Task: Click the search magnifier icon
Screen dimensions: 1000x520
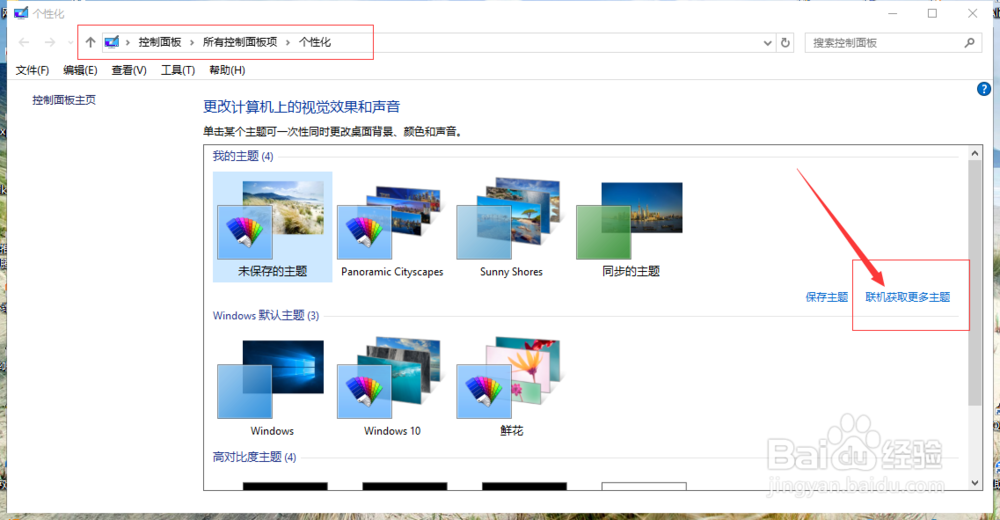Action: pos(969,43)
